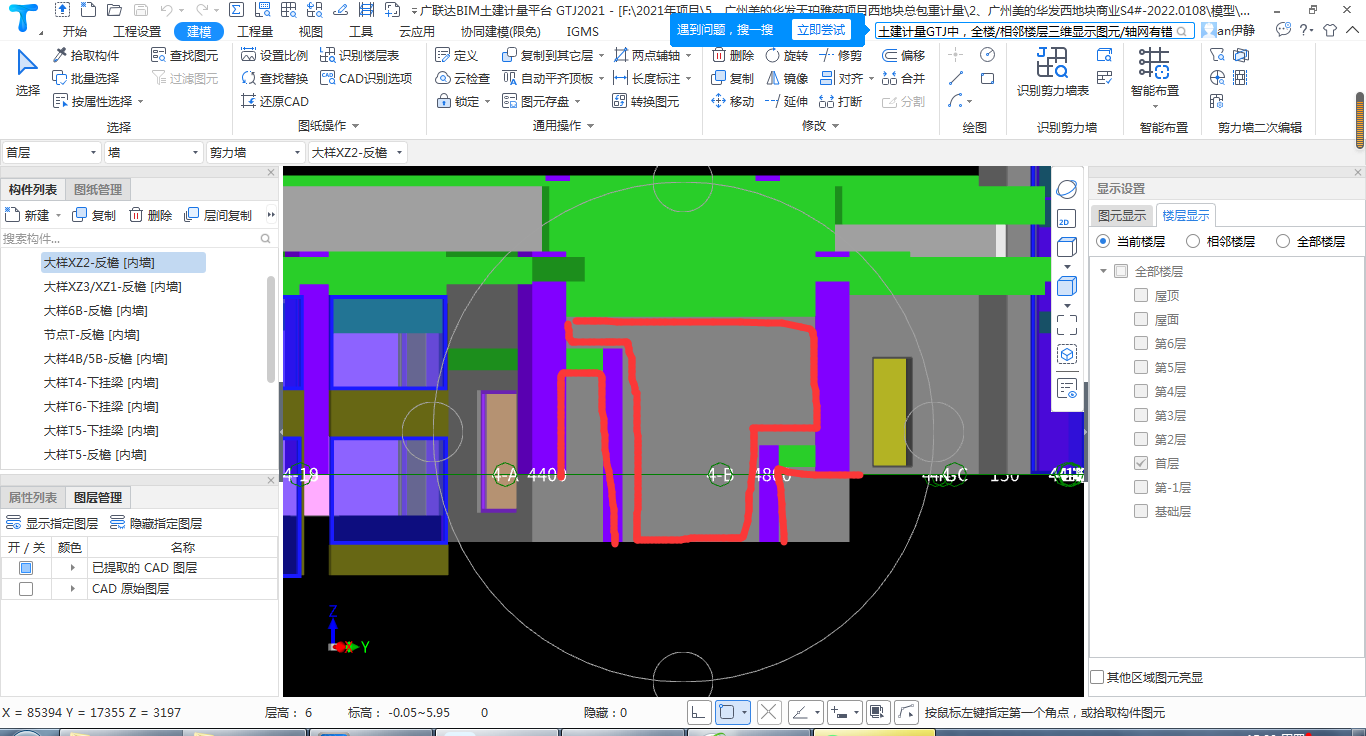Expand the 已提取的 CAD 图层 row arrow
The height and width of the screenshot is (736, 1366).
[72, 567]
